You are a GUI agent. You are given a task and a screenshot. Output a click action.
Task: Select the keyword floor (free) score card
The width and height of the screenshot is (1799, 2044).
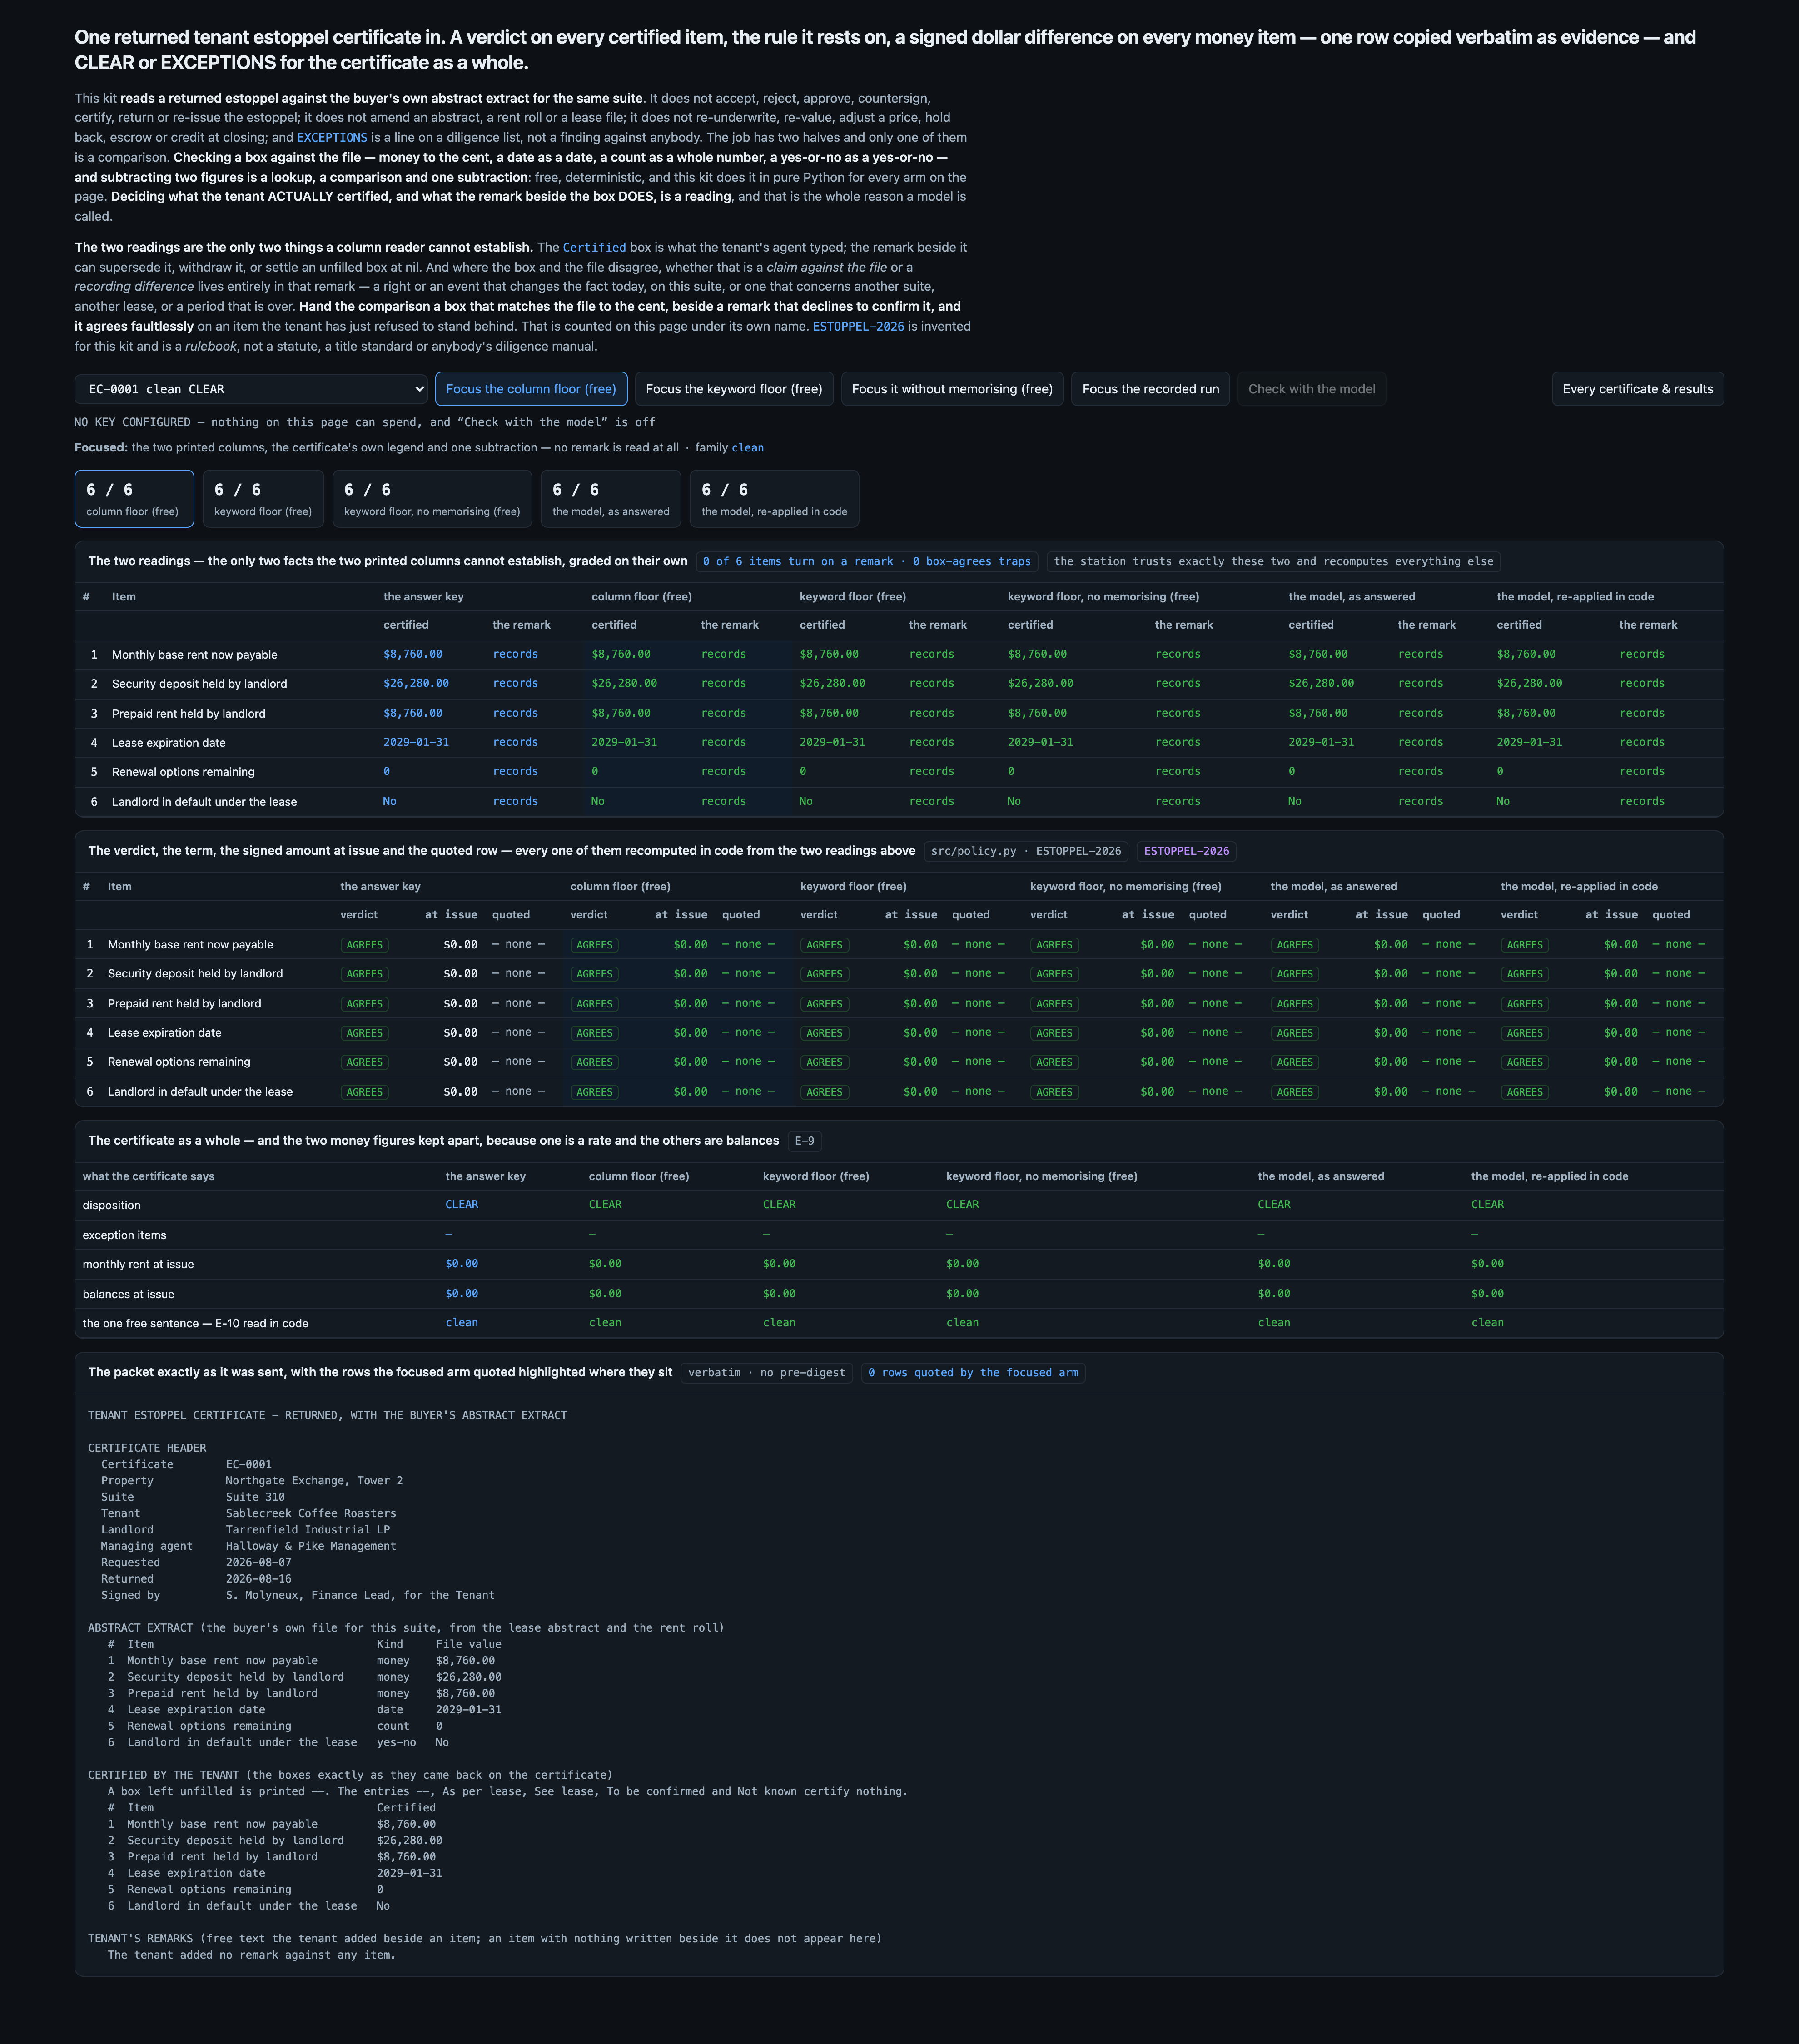pos(263,498)
